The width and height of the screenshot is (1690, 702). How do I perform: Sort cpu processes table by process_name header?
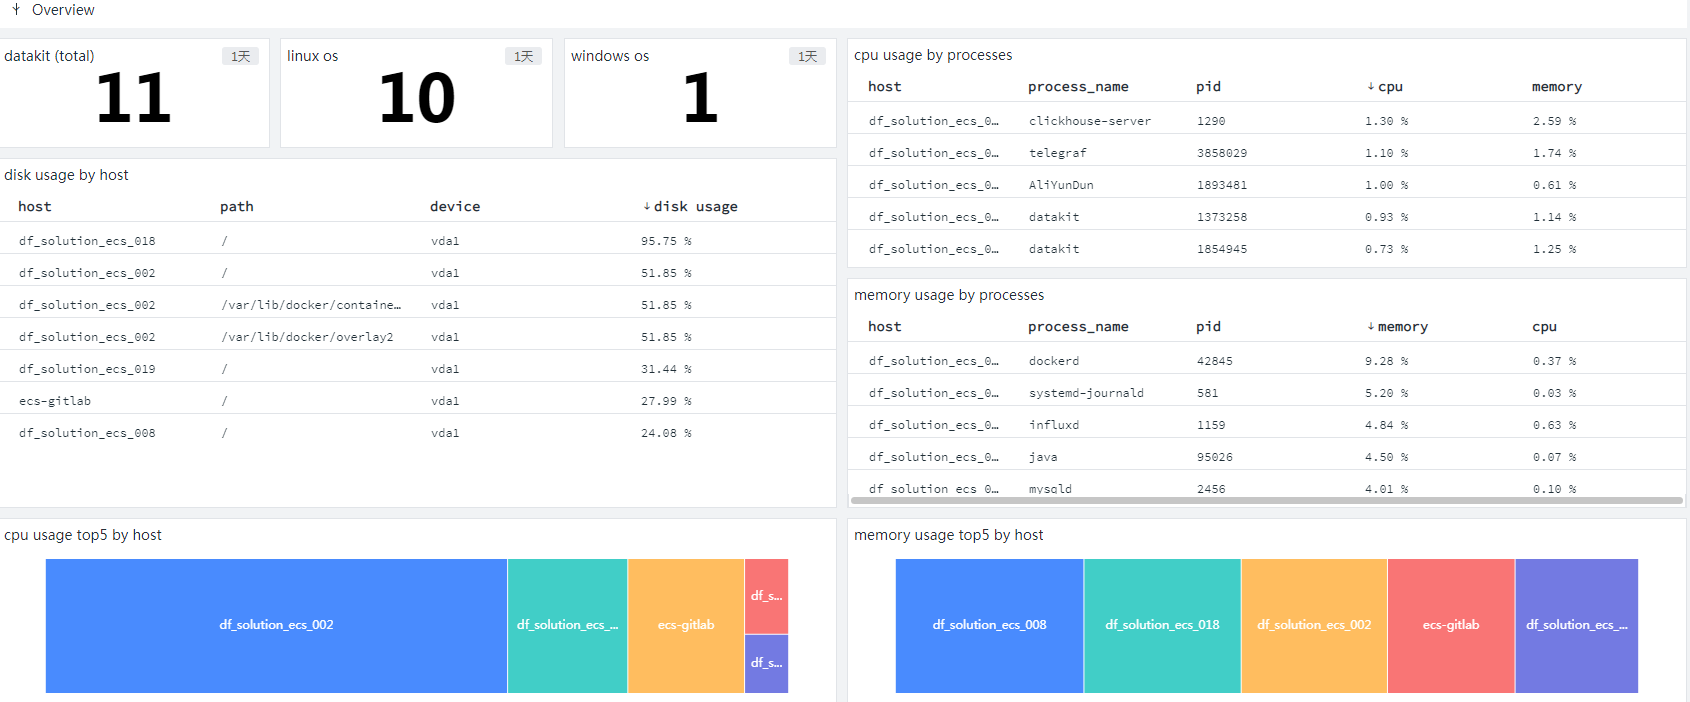pyautogui.click(x=1078, y=86)
